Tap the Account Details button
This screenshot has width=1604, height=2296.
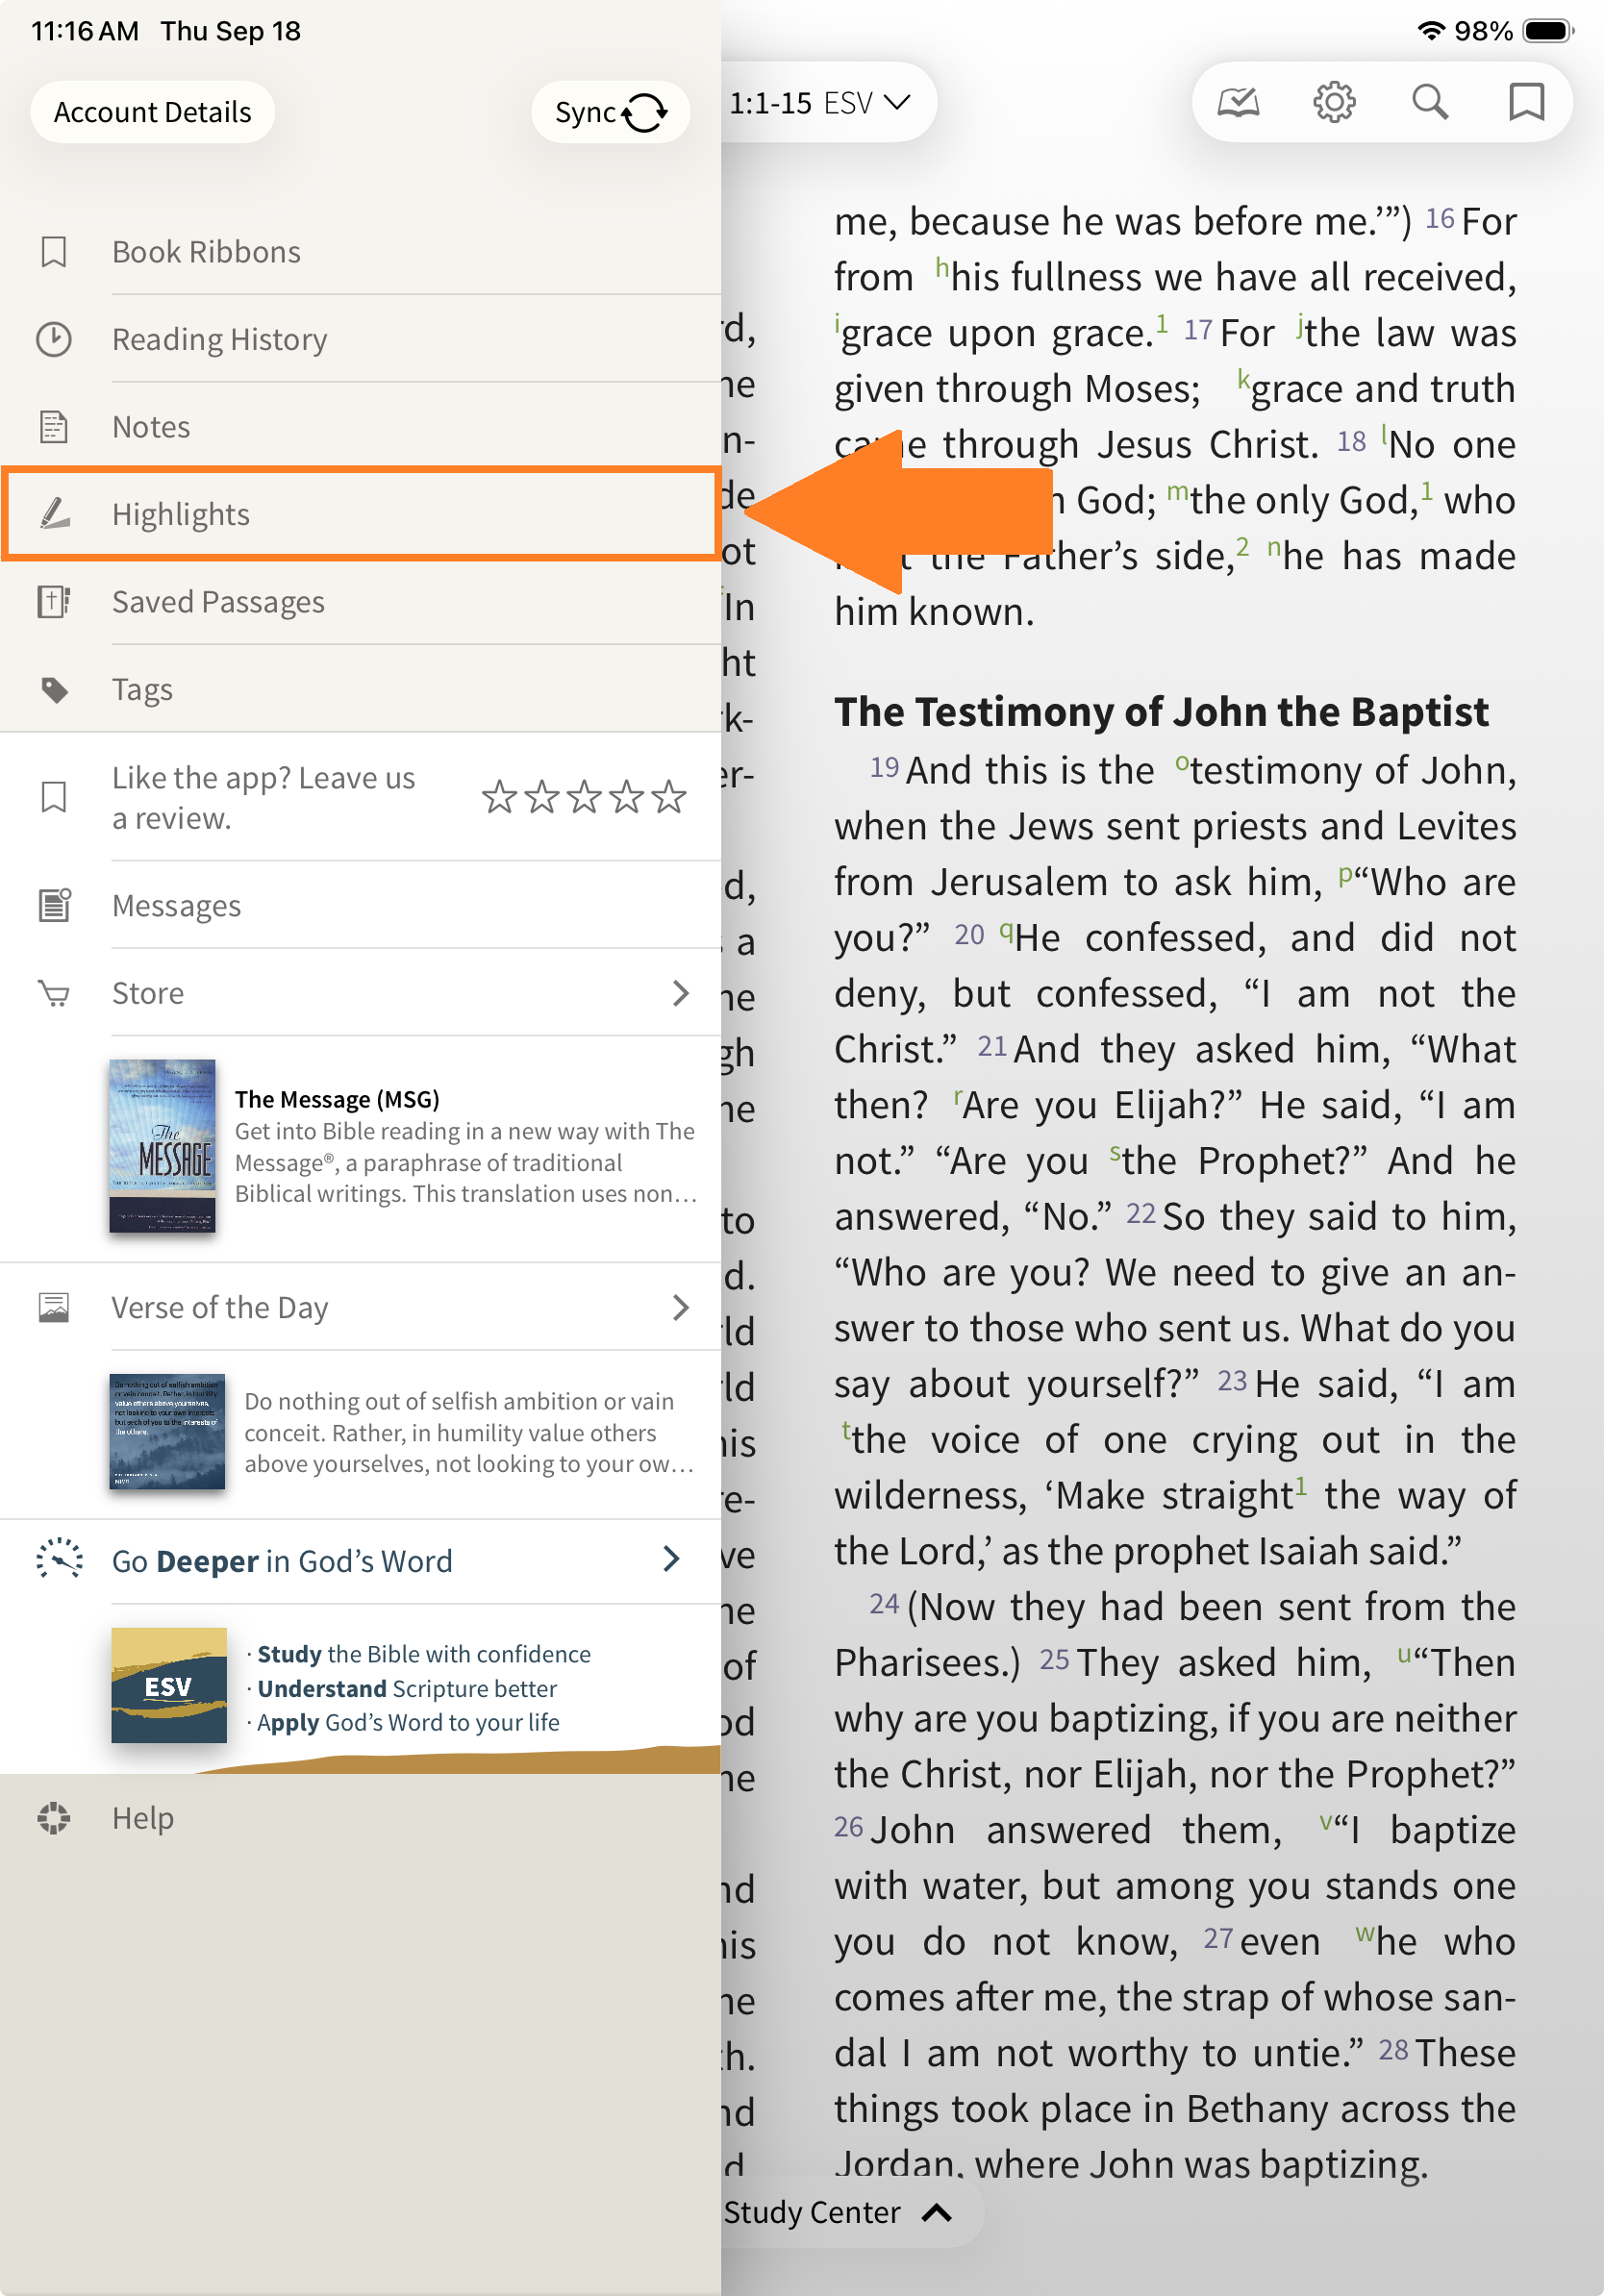pyautogui.click(x=153, y=112)
